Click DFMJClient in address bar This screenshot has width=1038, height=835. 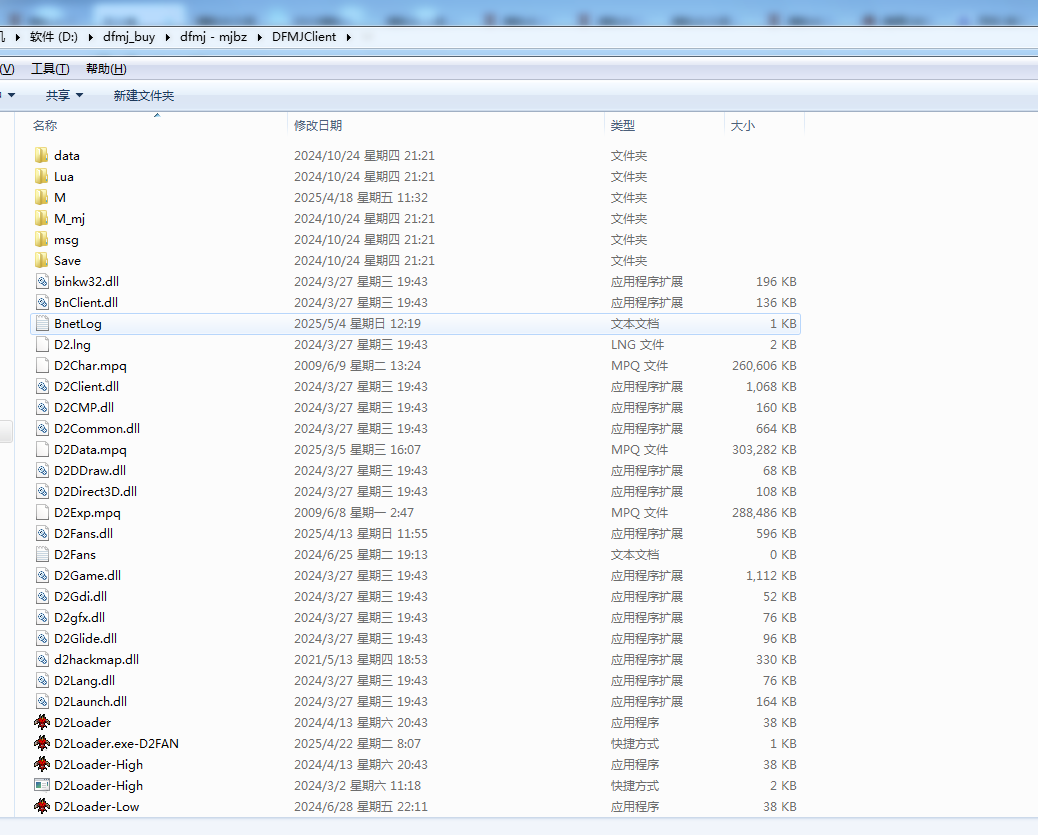(304, 37)
